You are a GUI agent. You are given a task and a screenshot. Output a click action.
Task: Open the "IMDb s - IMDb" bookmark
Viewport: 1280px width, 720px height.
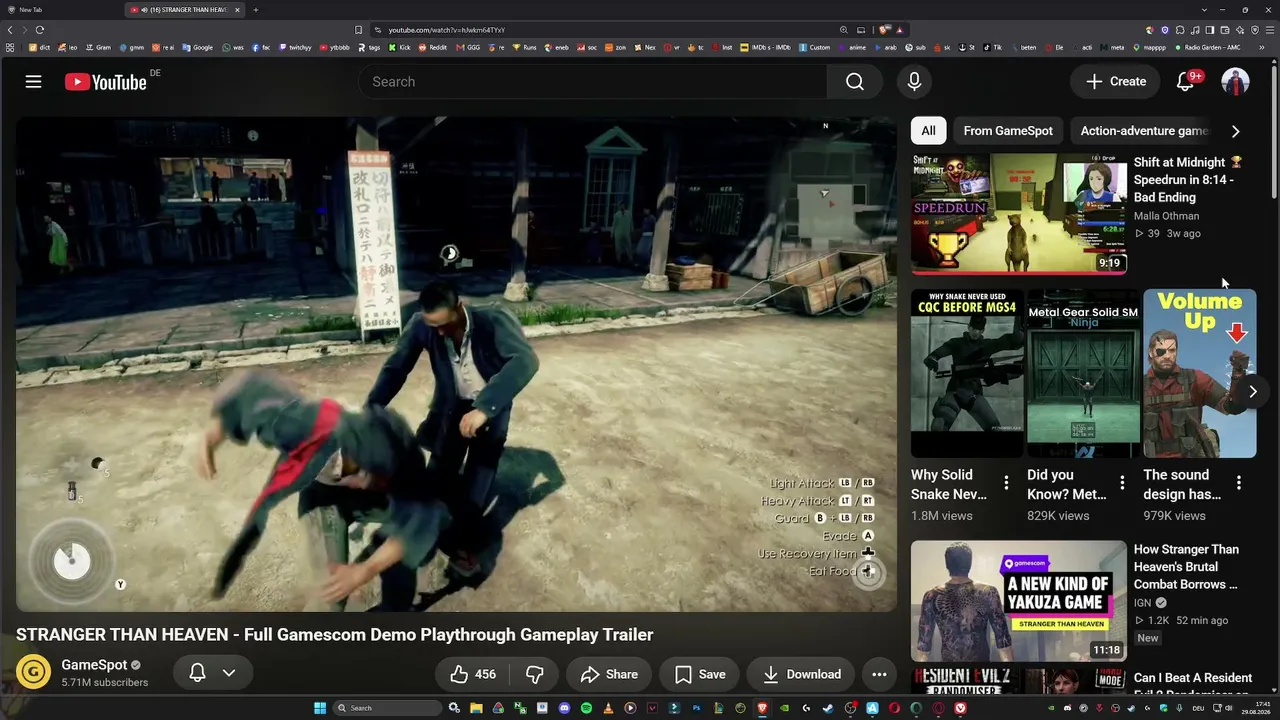[764, 47]
